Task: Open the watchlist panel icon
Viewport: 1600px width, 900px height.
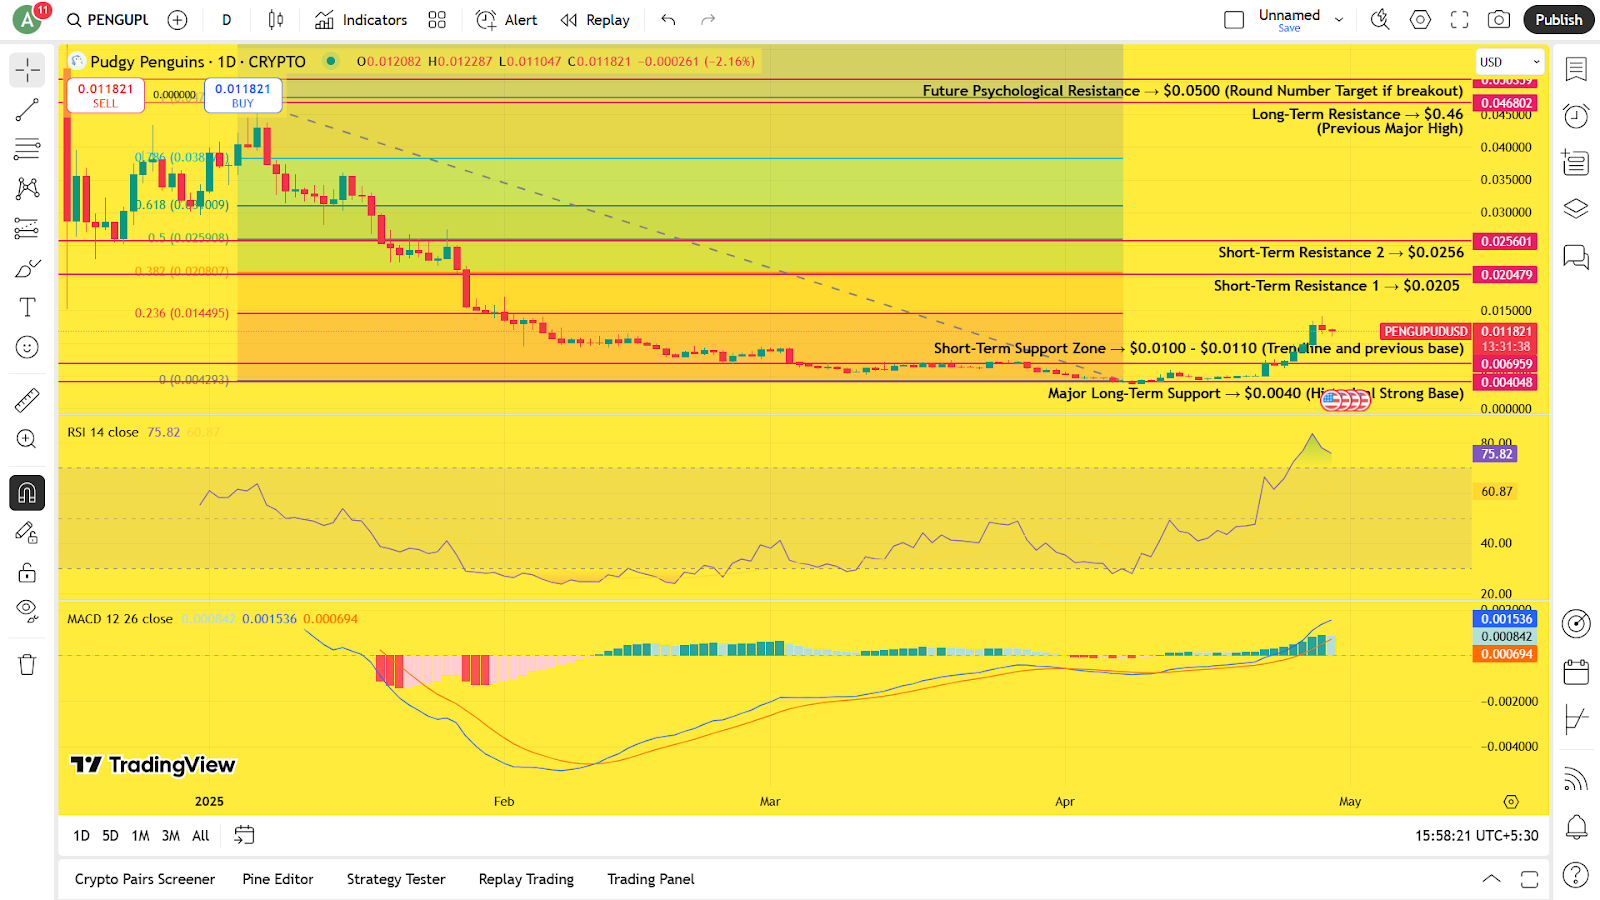Action: click(x=1576, y=70)
